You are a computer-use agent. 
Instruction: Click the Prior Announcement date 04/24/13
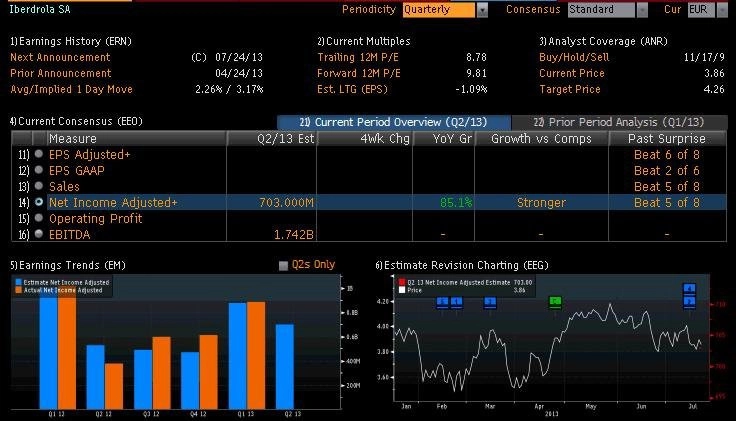[239, 73]
